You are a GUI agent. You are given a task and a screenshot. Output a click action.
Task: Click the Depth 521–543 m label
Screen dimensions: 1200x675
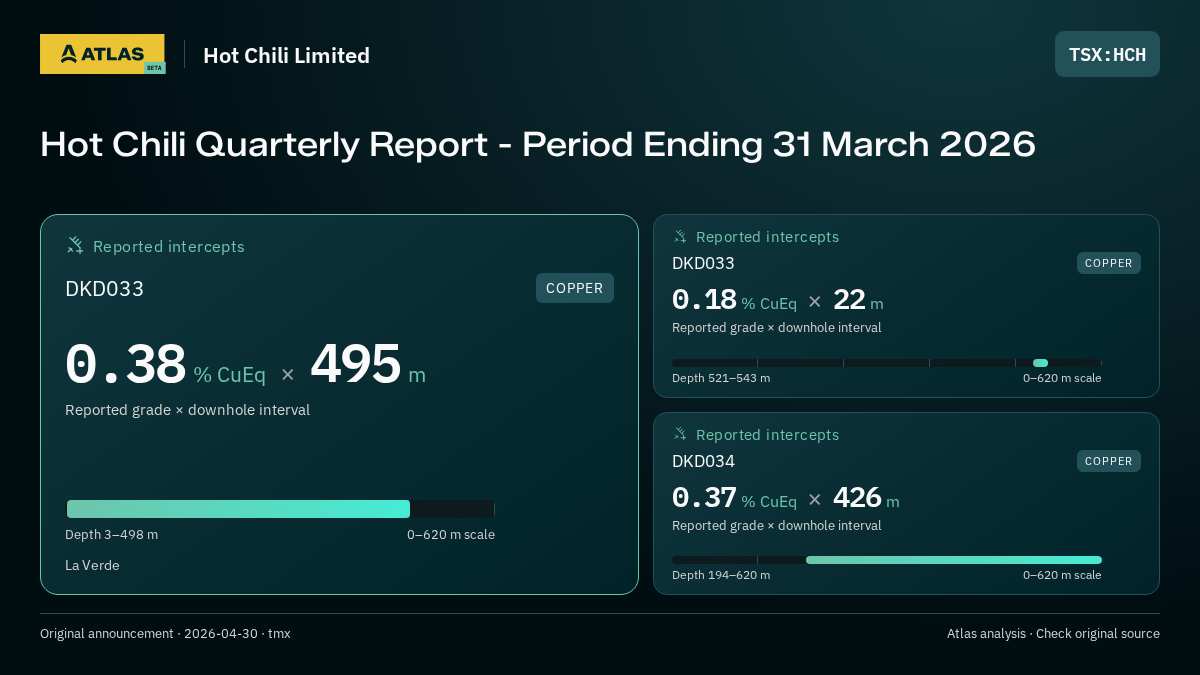721,378
